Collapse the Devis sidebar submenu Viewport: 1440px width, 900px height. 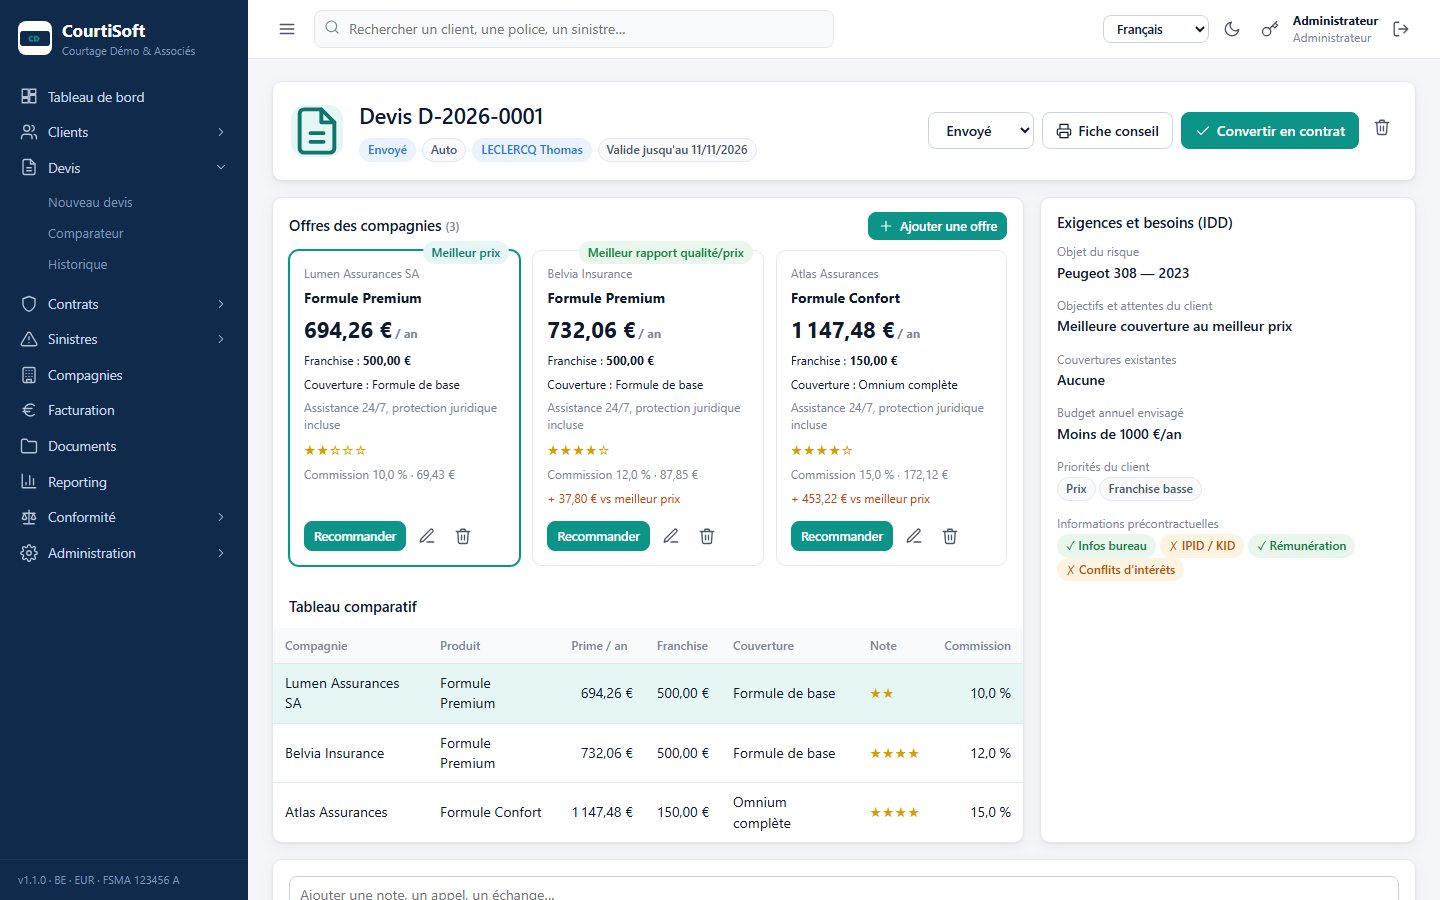point(124,168)
